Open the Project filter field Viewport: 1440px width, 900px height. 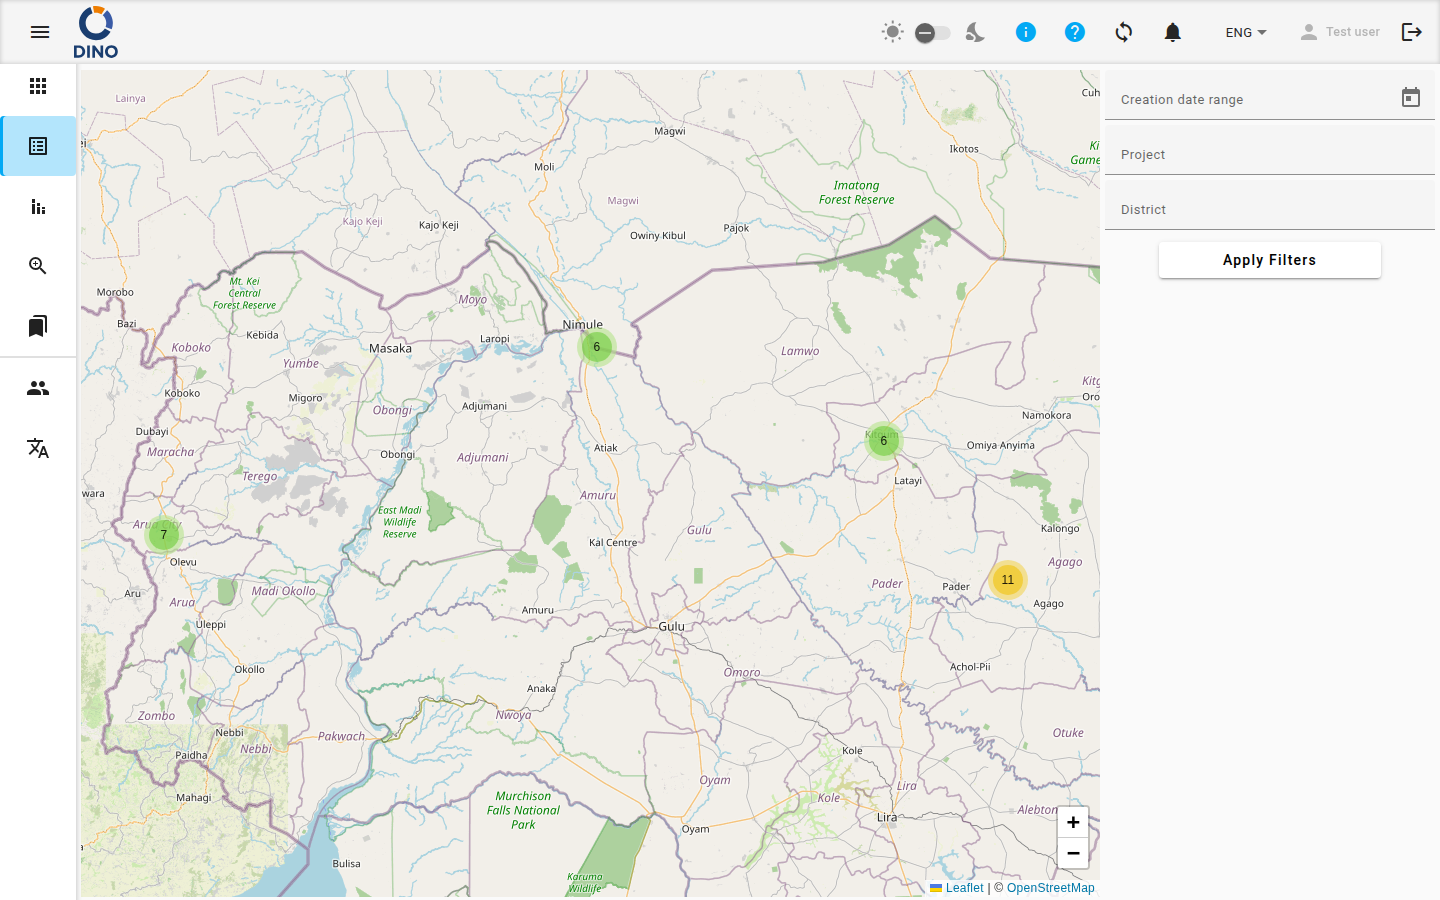click(x=1270, y=152)
